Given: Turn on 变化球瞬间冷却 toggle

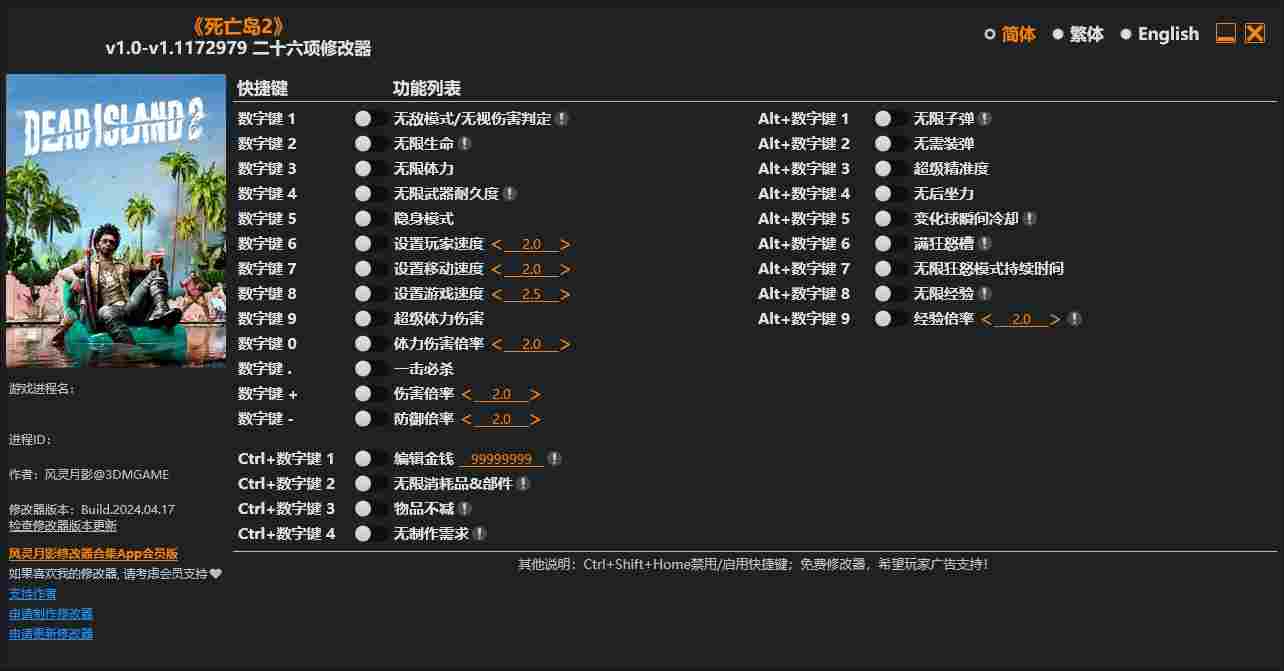Looking at the screenshot, I should pos(891,218).
